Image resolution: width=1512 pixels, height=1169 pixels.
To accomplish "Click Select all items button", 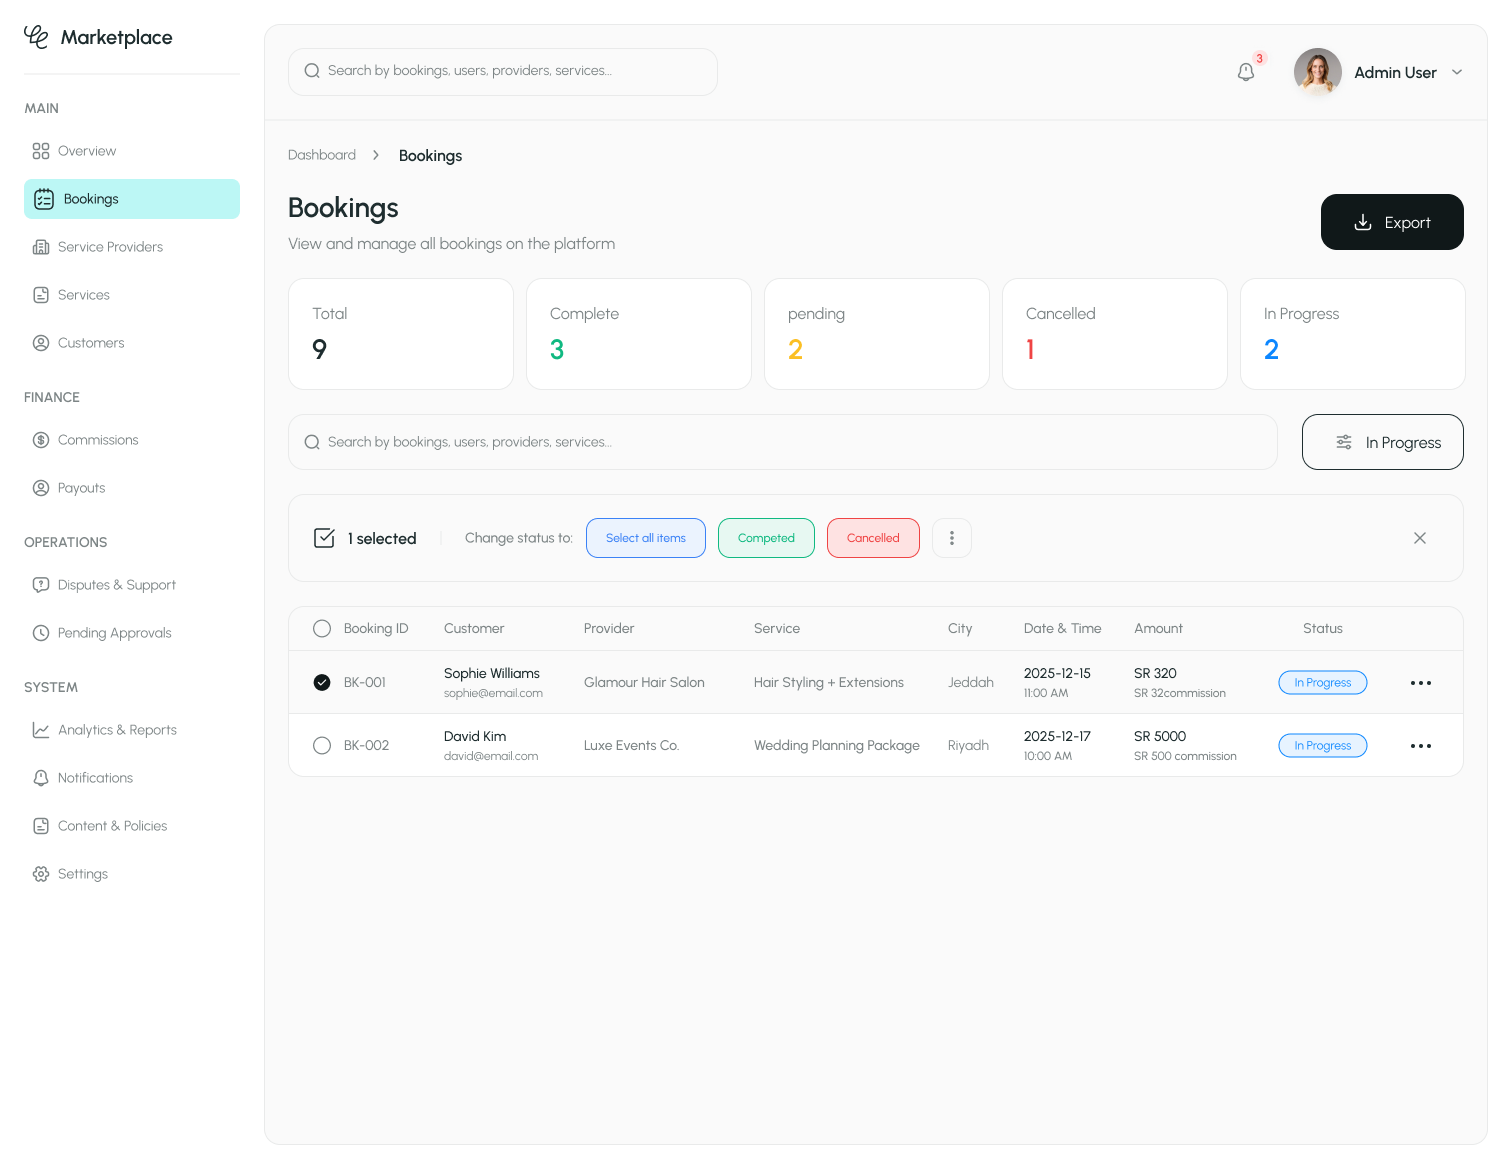I will pyautogui.click(x=646, y=538).
